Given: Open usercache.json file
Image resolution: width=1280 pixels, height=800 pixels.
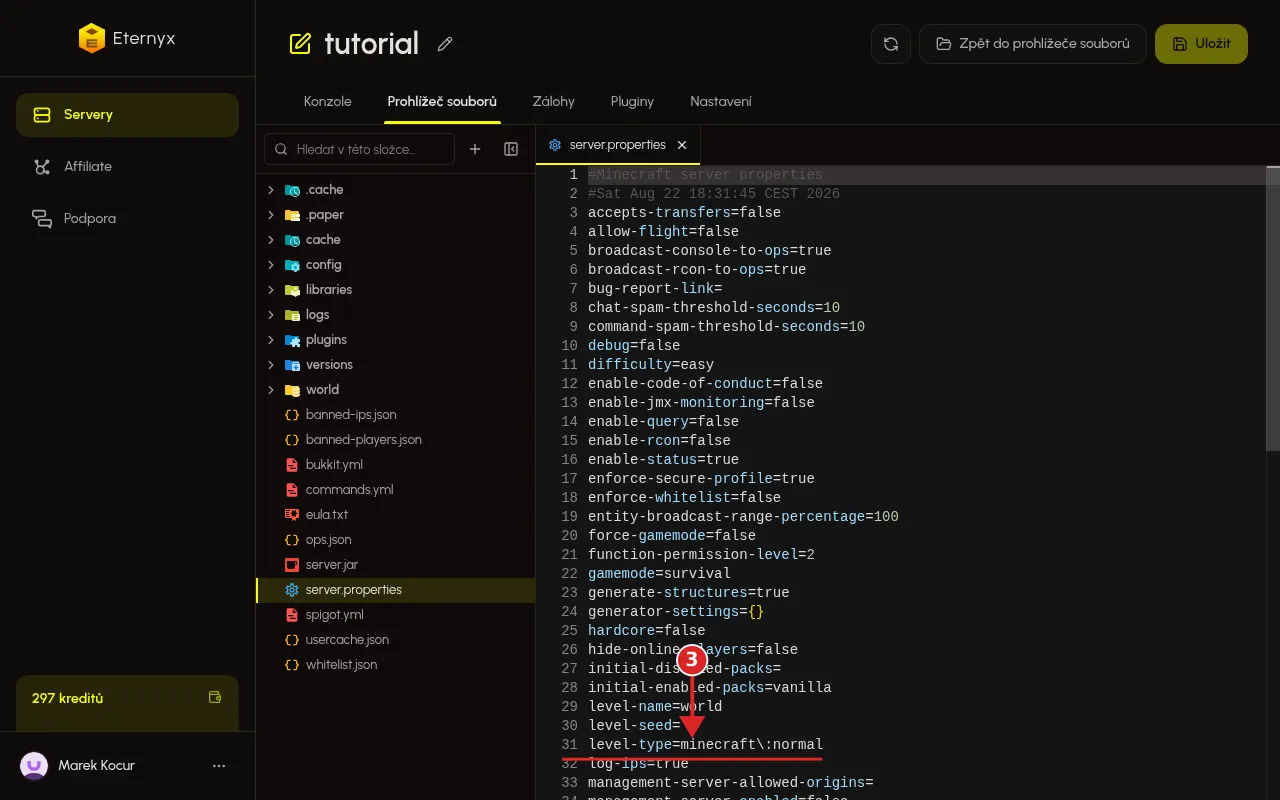Looking at the screenshot, I should coord(396,640).
